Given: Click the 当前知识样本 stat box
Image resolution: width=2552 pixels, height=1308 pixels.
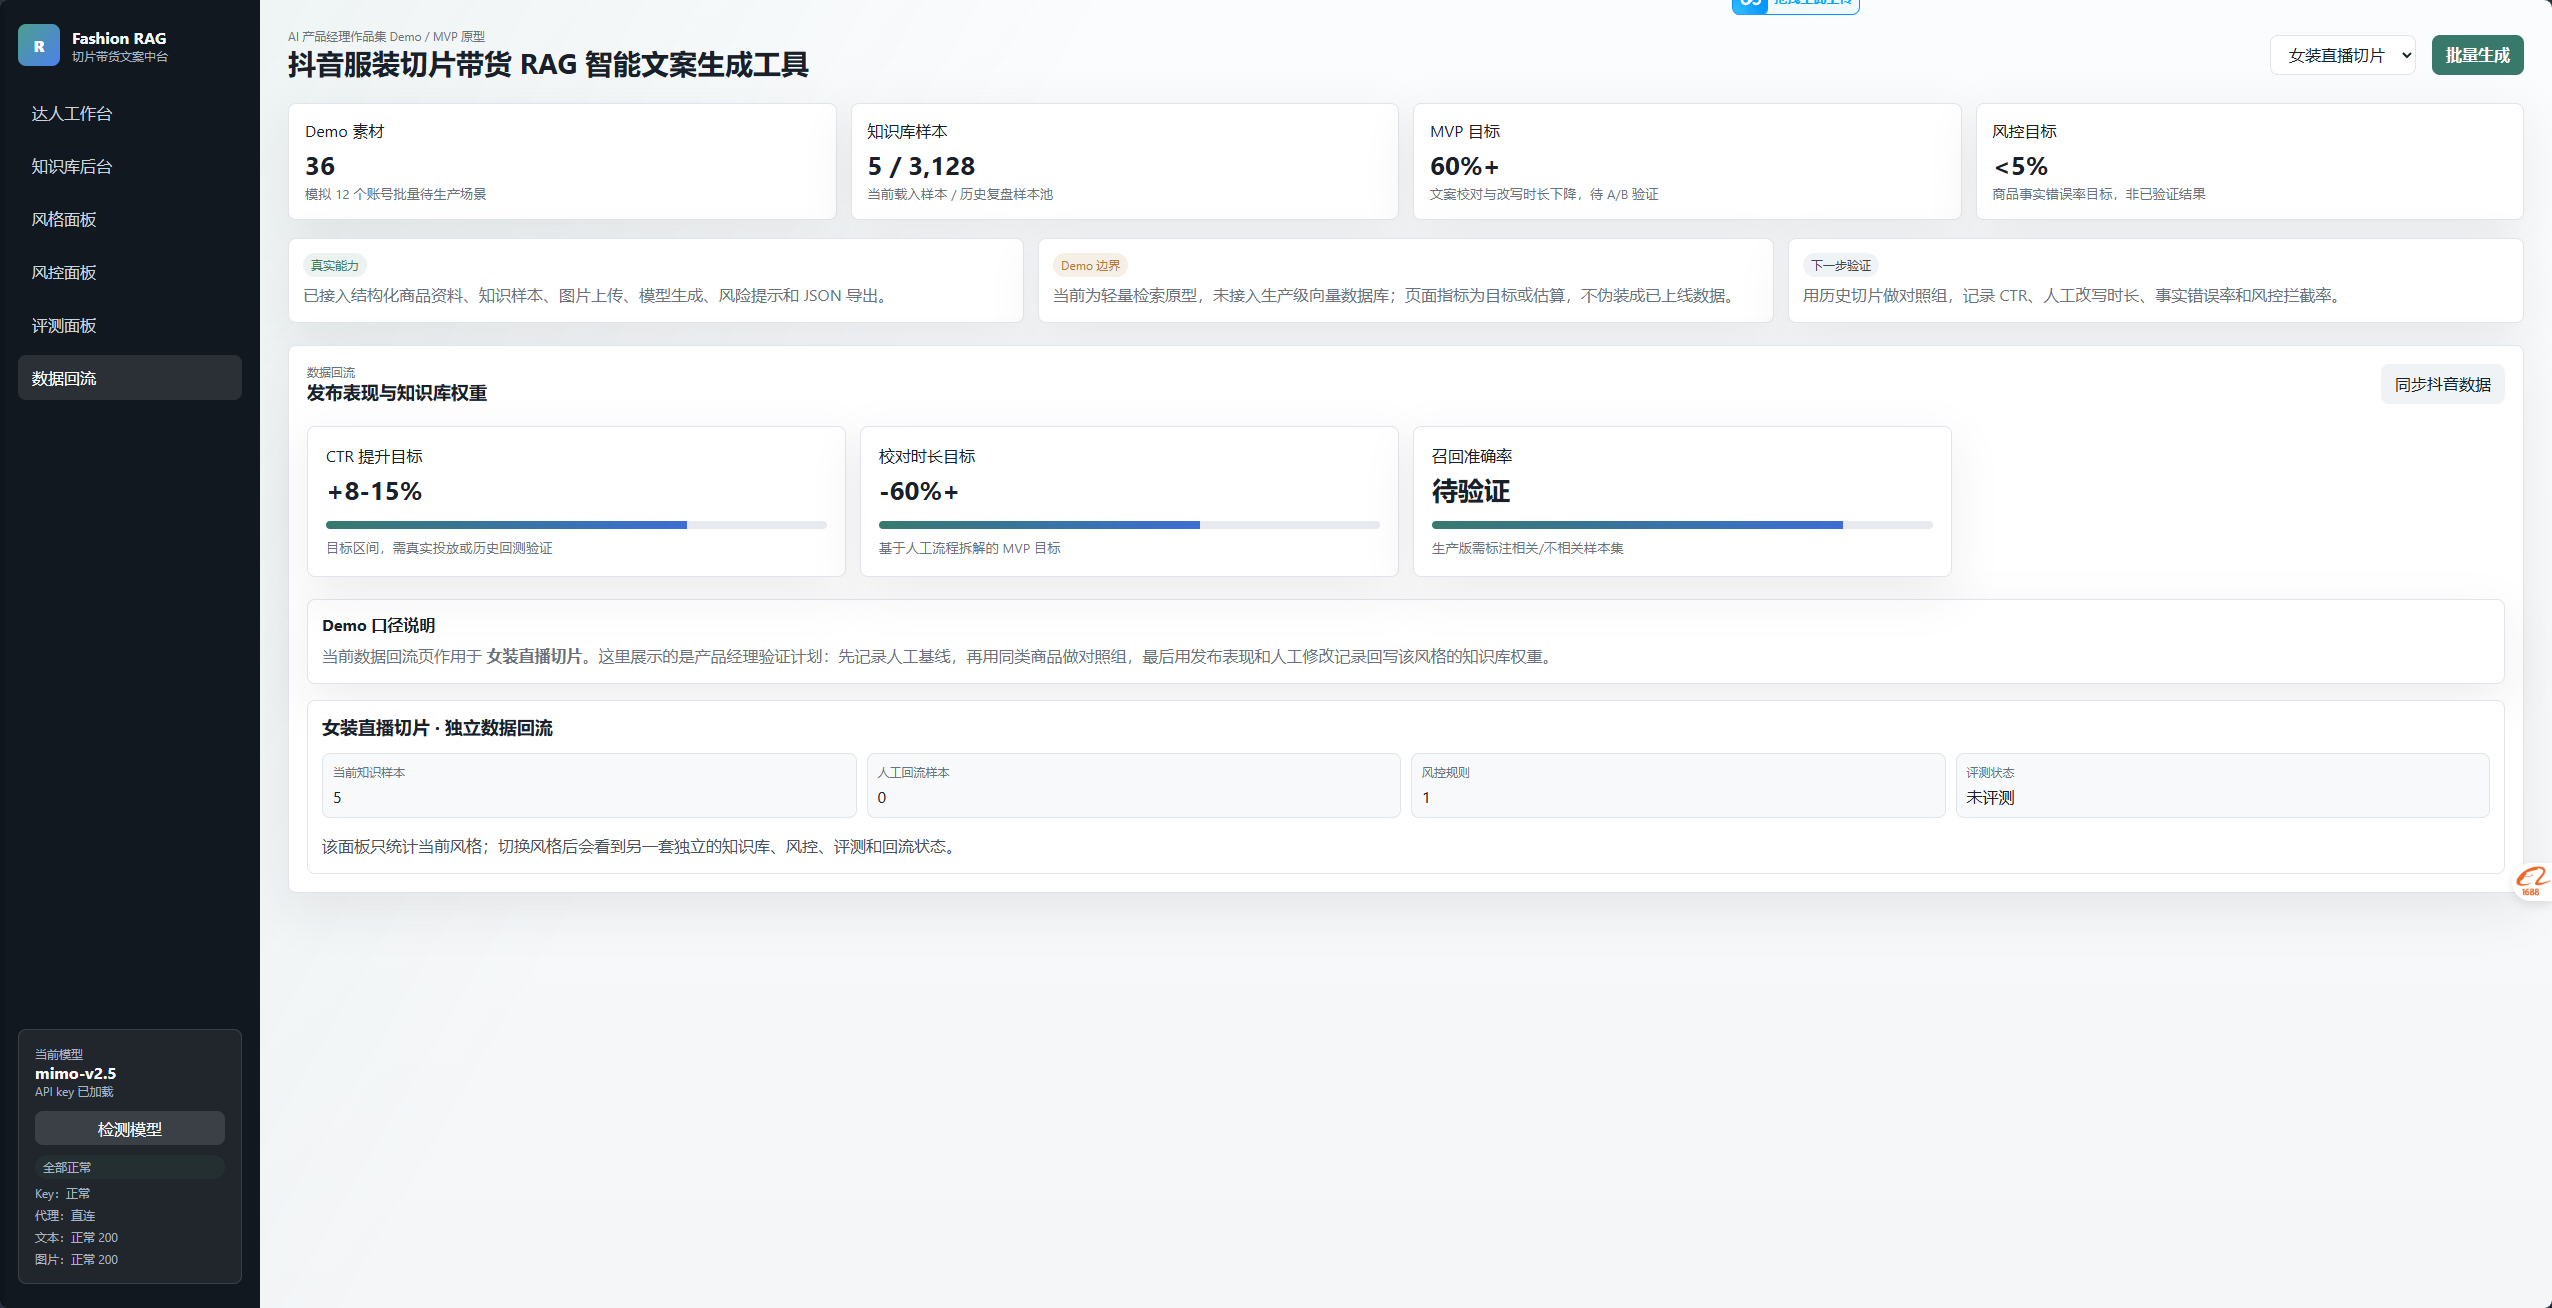Looking at the screenshot, I should [589, 785].
